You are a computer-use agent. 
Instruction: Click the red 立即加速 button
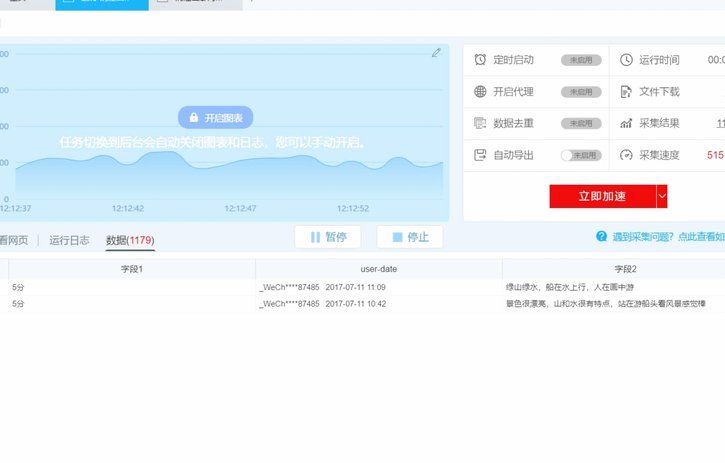[x=602, y=196]
